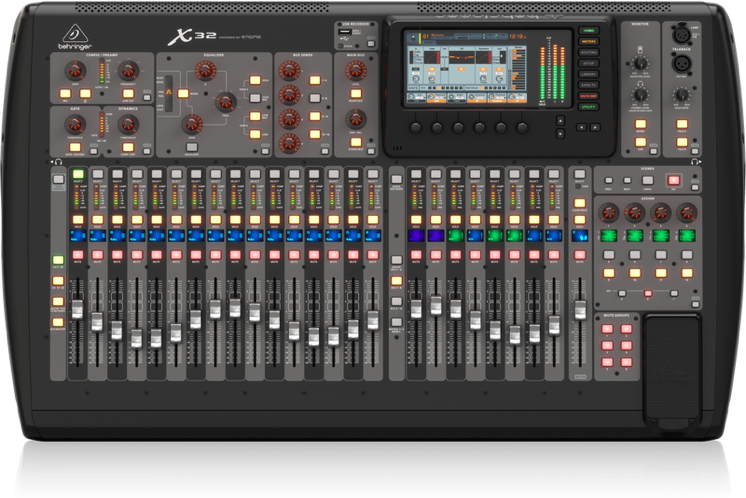Viewport: 746px width, 498px height.
Task: Turn the Equalizer Gain knob
Action: point(192,124)
